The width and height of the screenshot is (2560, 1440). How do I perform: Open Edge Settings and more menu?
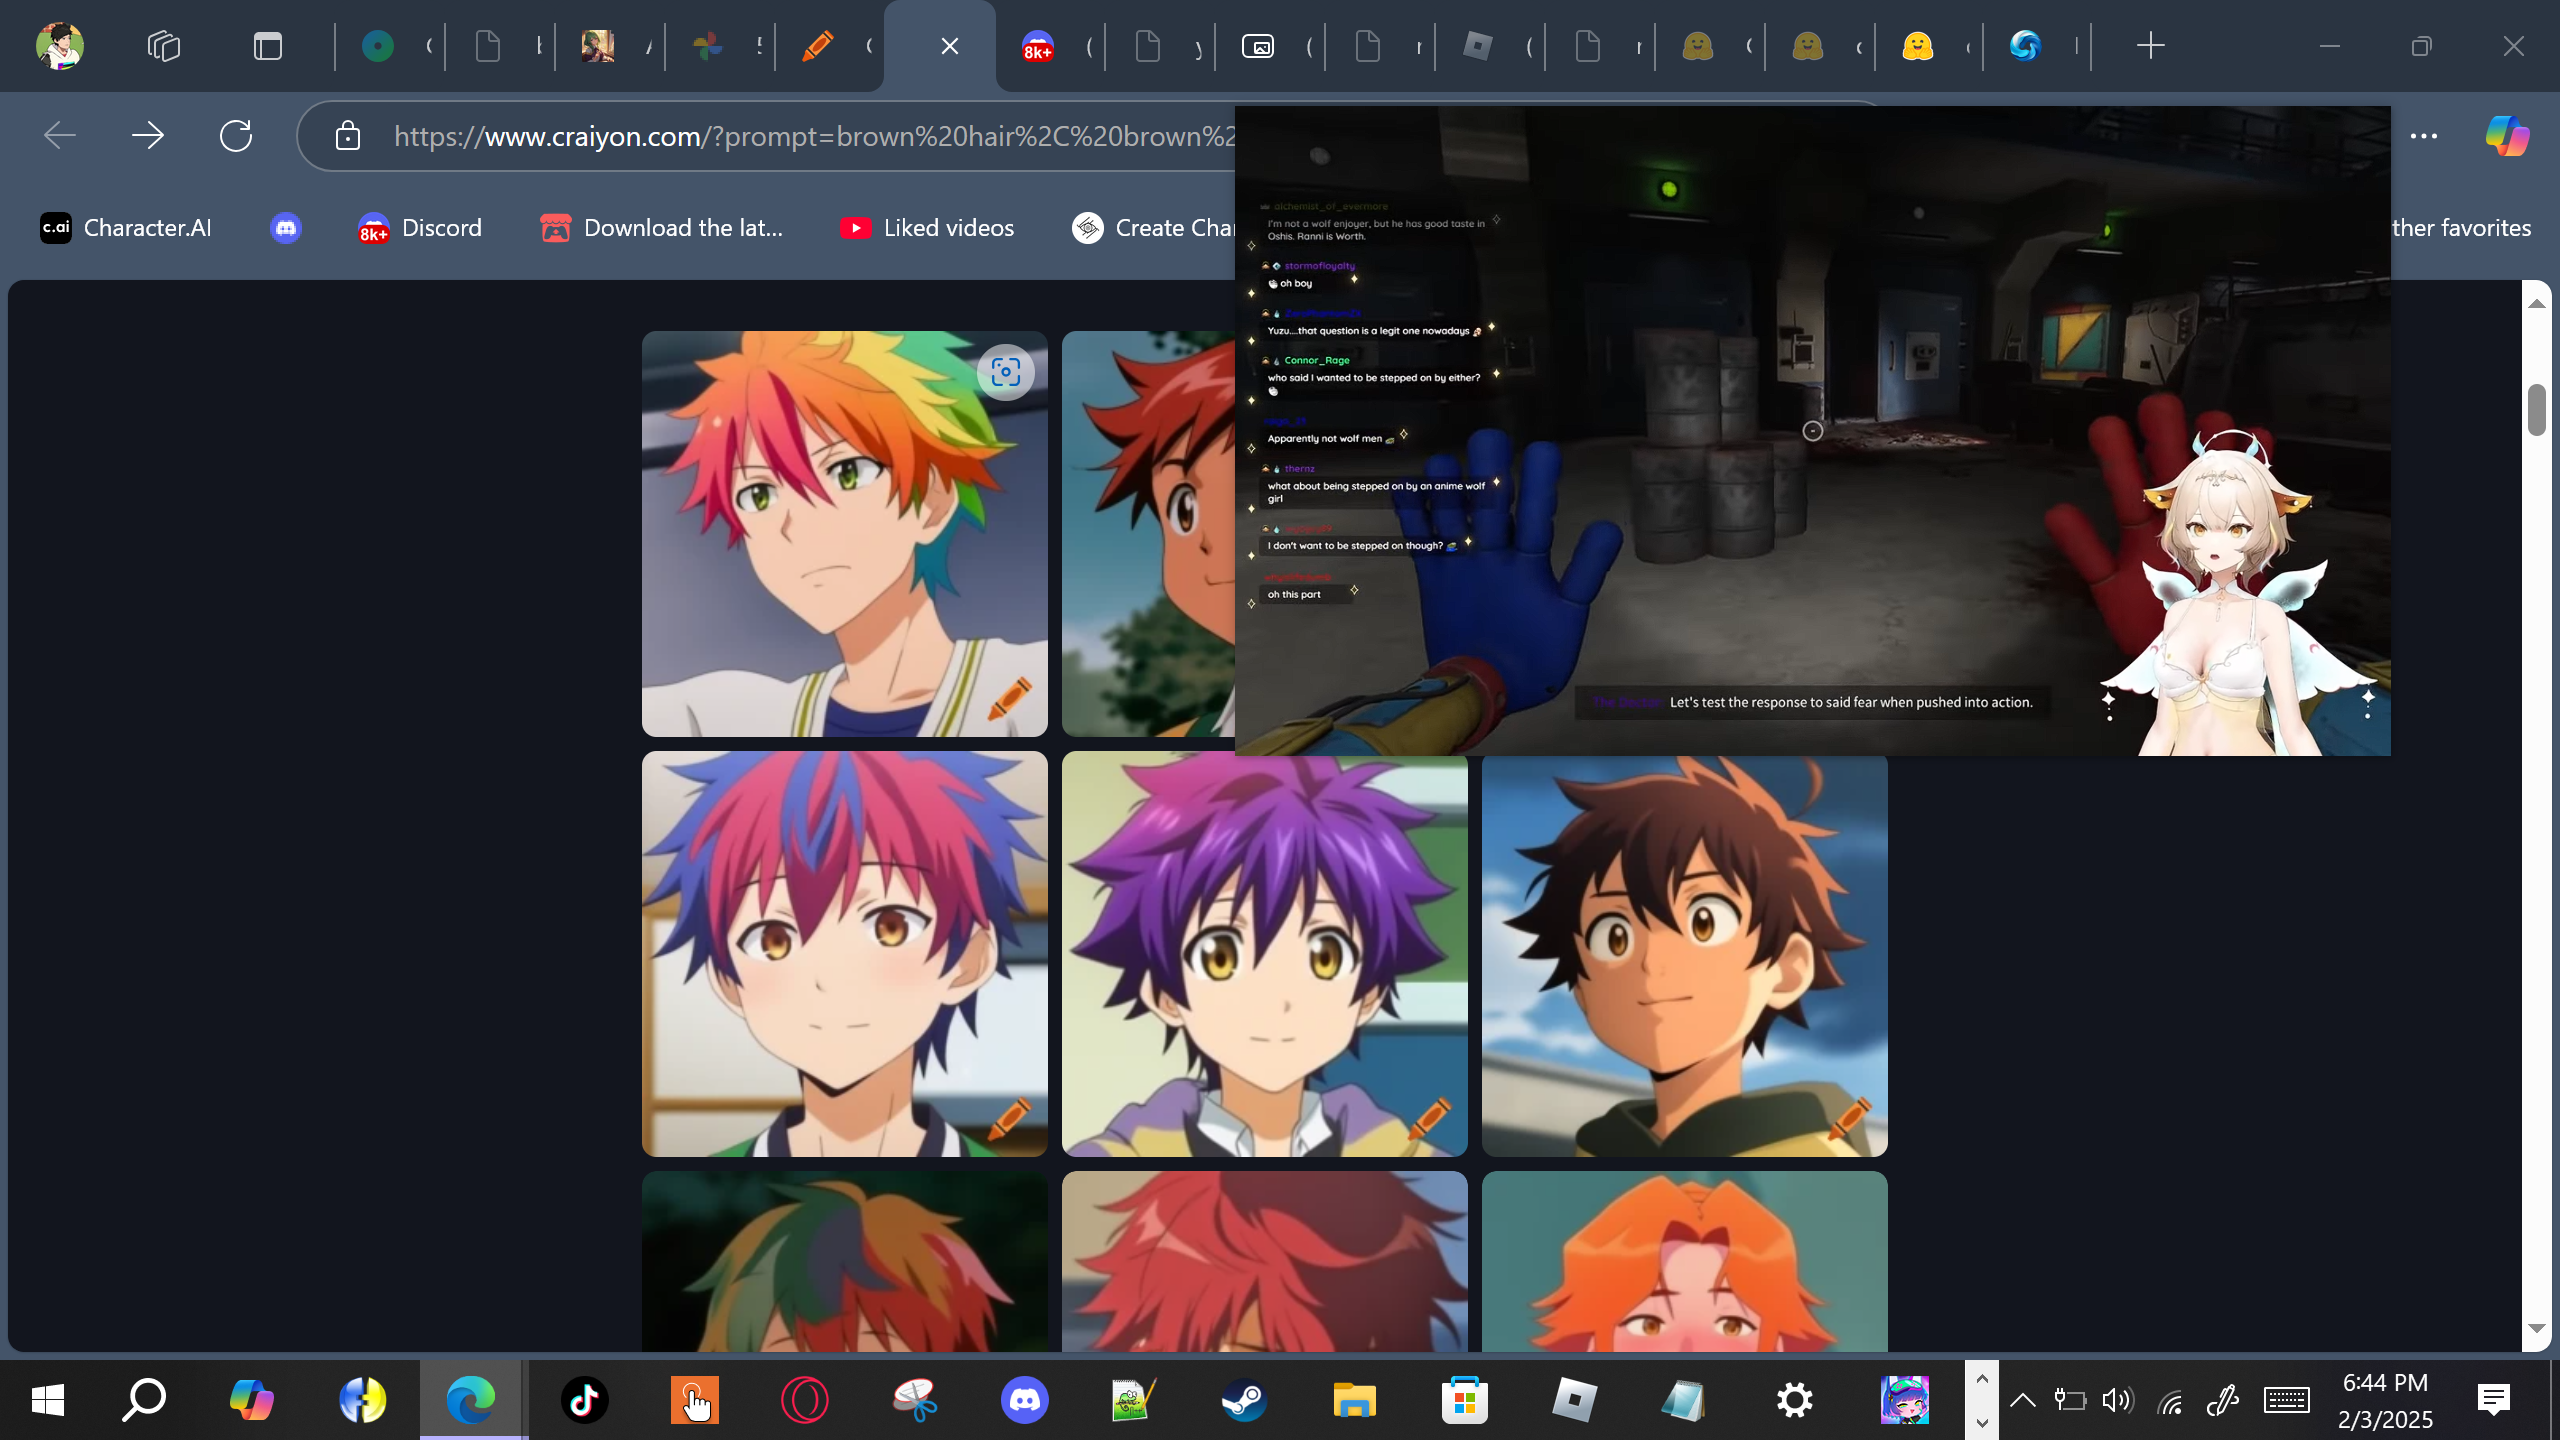2424,136
